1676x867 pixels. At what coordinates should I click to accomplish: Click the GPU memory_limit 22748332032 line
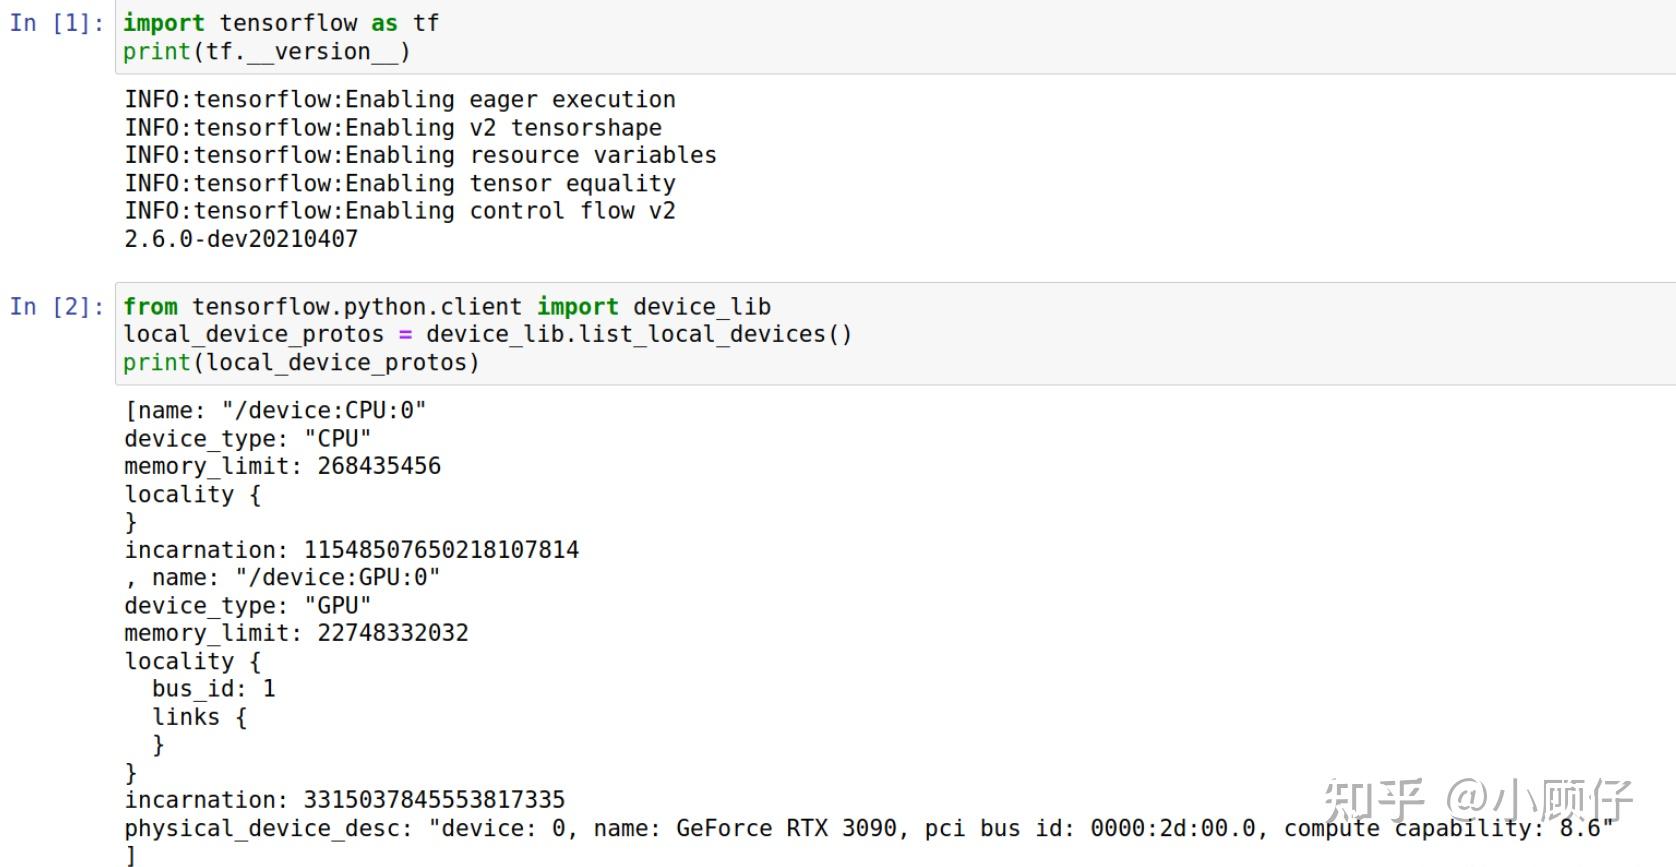click(x=297, y=633)
